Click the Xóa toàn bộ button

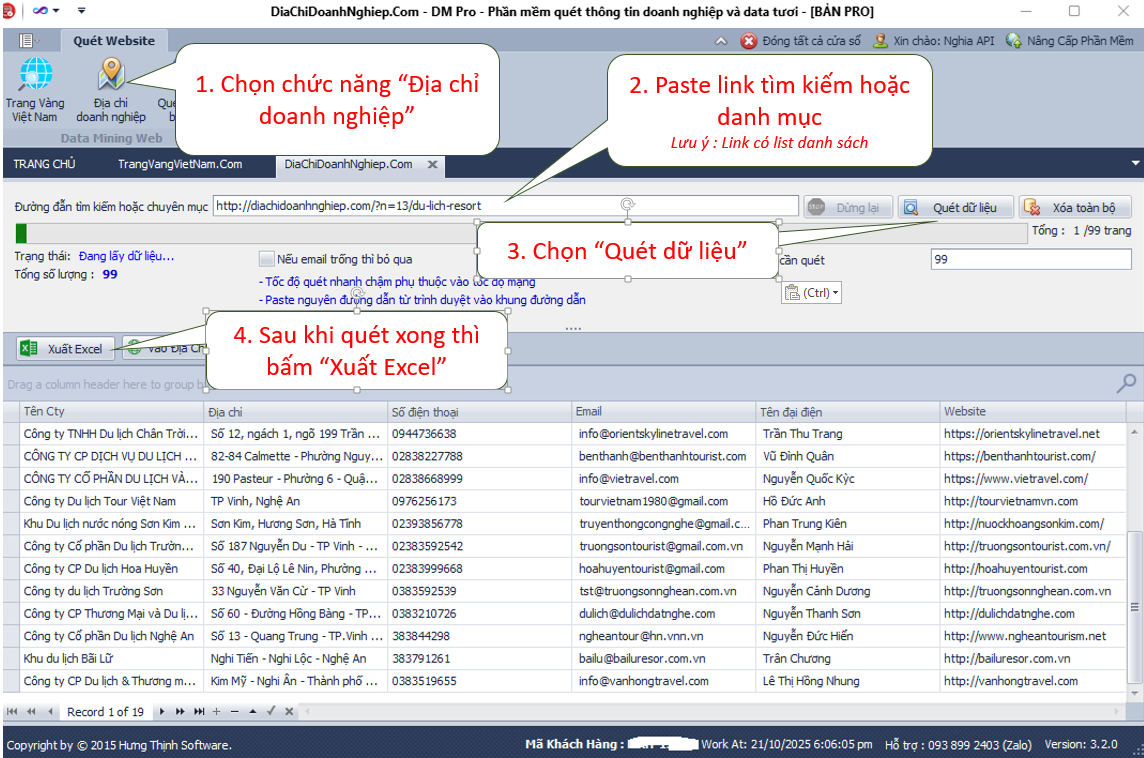(1074, 208)
